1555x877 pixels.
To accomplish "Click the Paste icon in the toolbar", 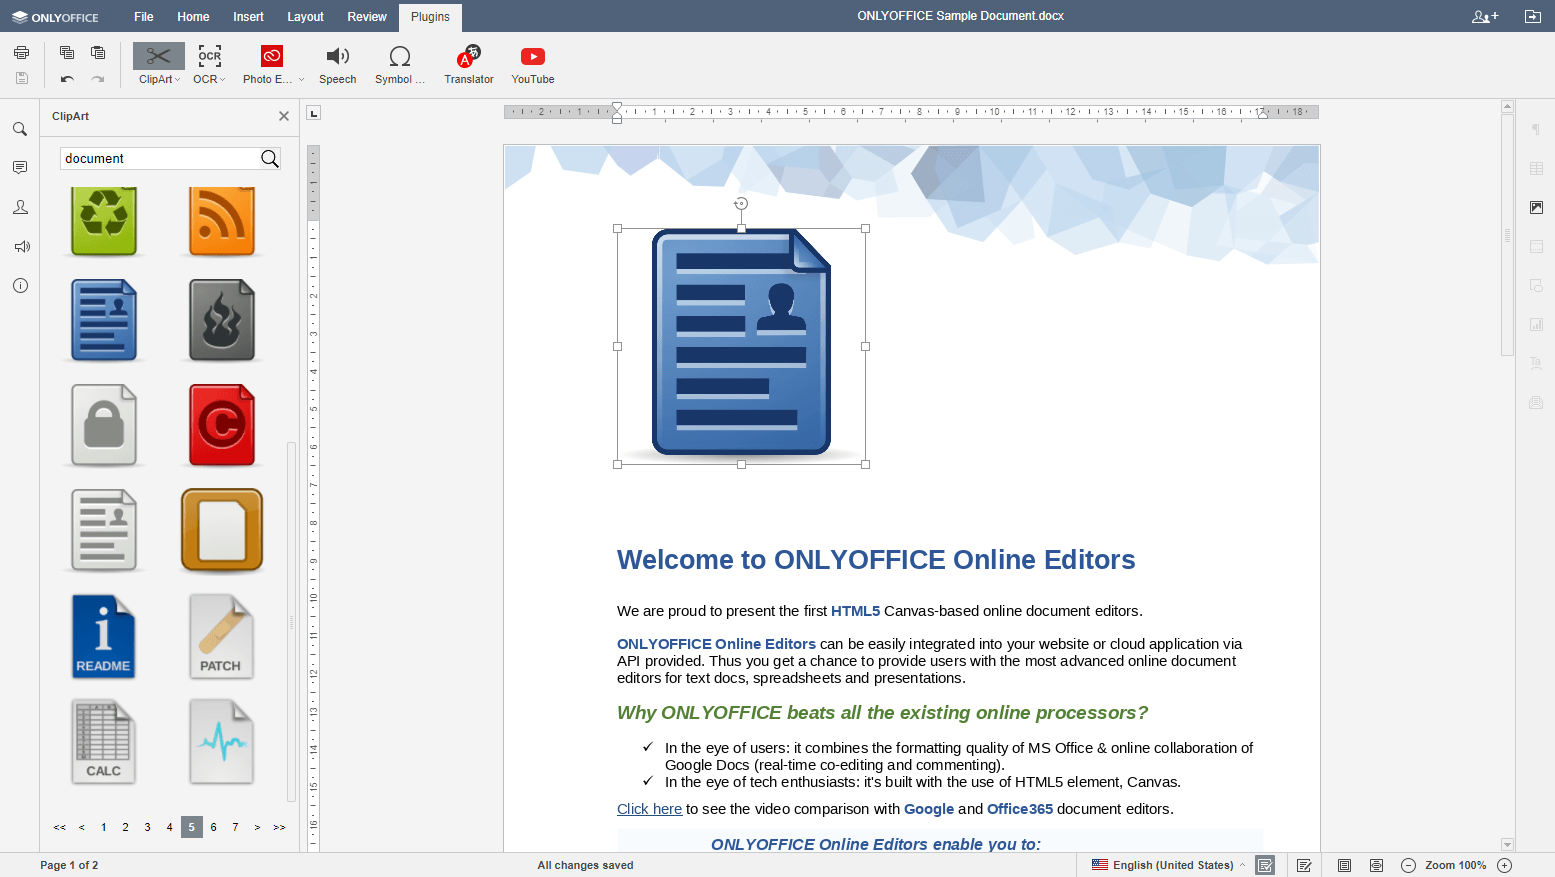I will point(98,53).
